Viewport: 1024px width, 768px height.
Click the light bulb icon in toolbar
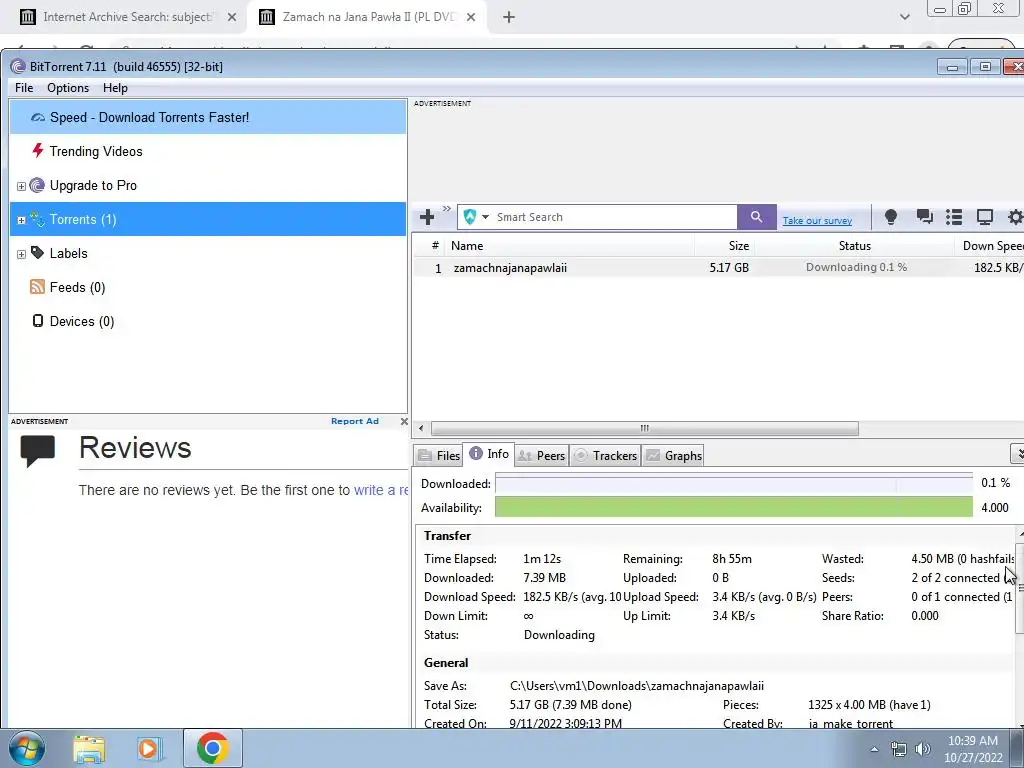point(890,217)
